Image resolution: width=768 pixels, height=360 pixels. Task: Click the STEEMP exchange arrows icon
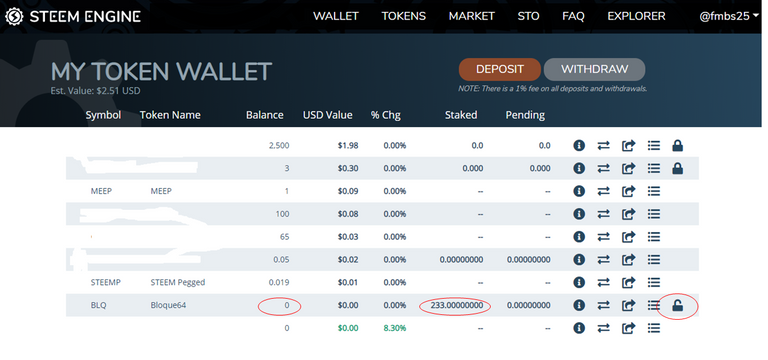pos(603,283)
